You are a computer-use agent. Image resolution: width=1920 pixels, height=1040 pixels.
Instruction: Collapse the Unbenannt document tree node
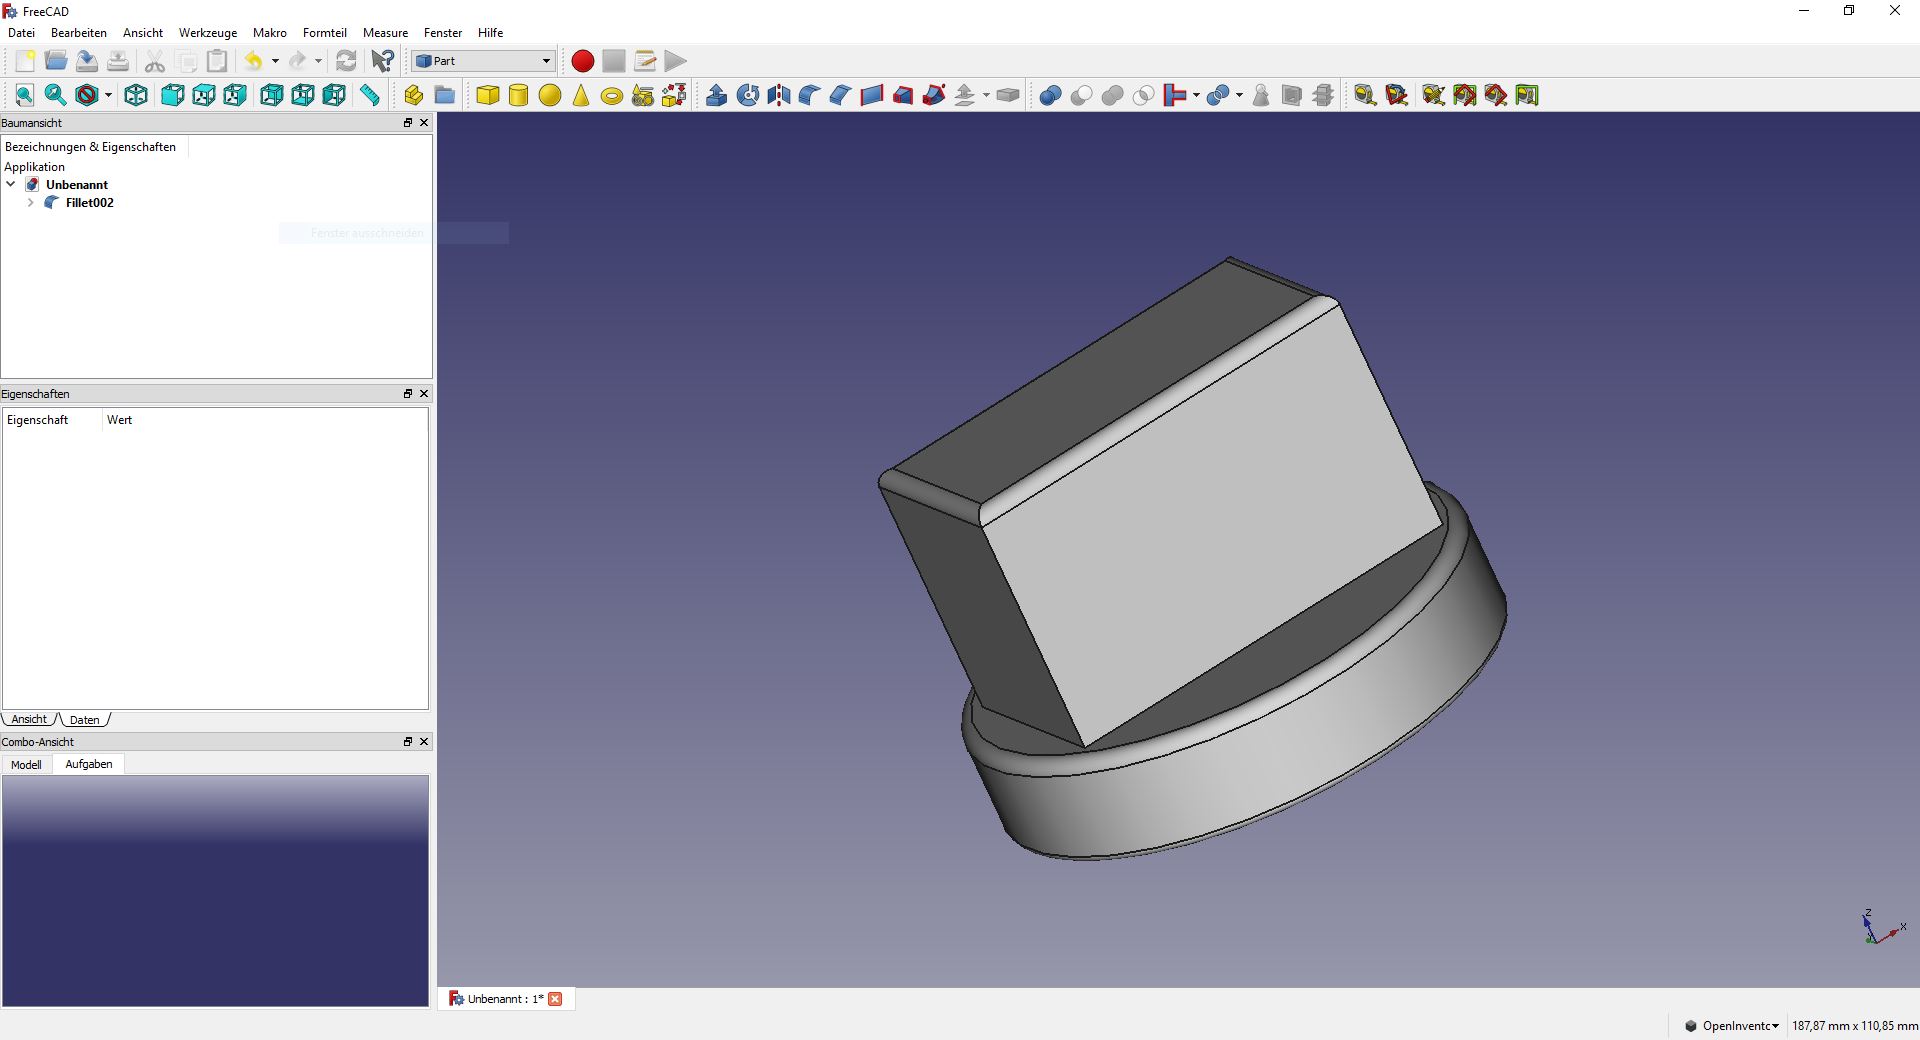click(x=11, y=184)
